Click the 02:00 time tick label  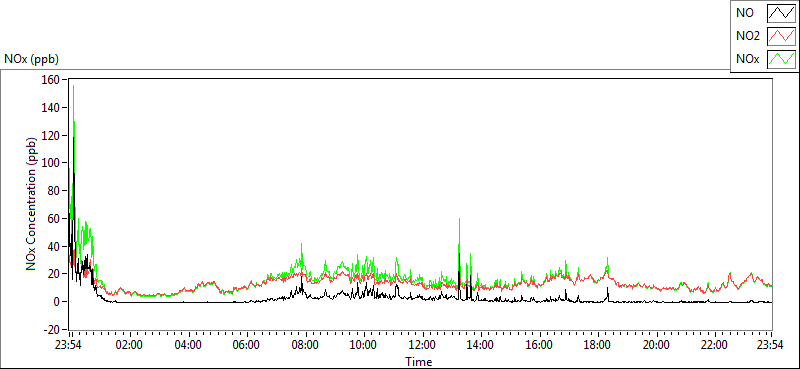click(x=130, y=344)
